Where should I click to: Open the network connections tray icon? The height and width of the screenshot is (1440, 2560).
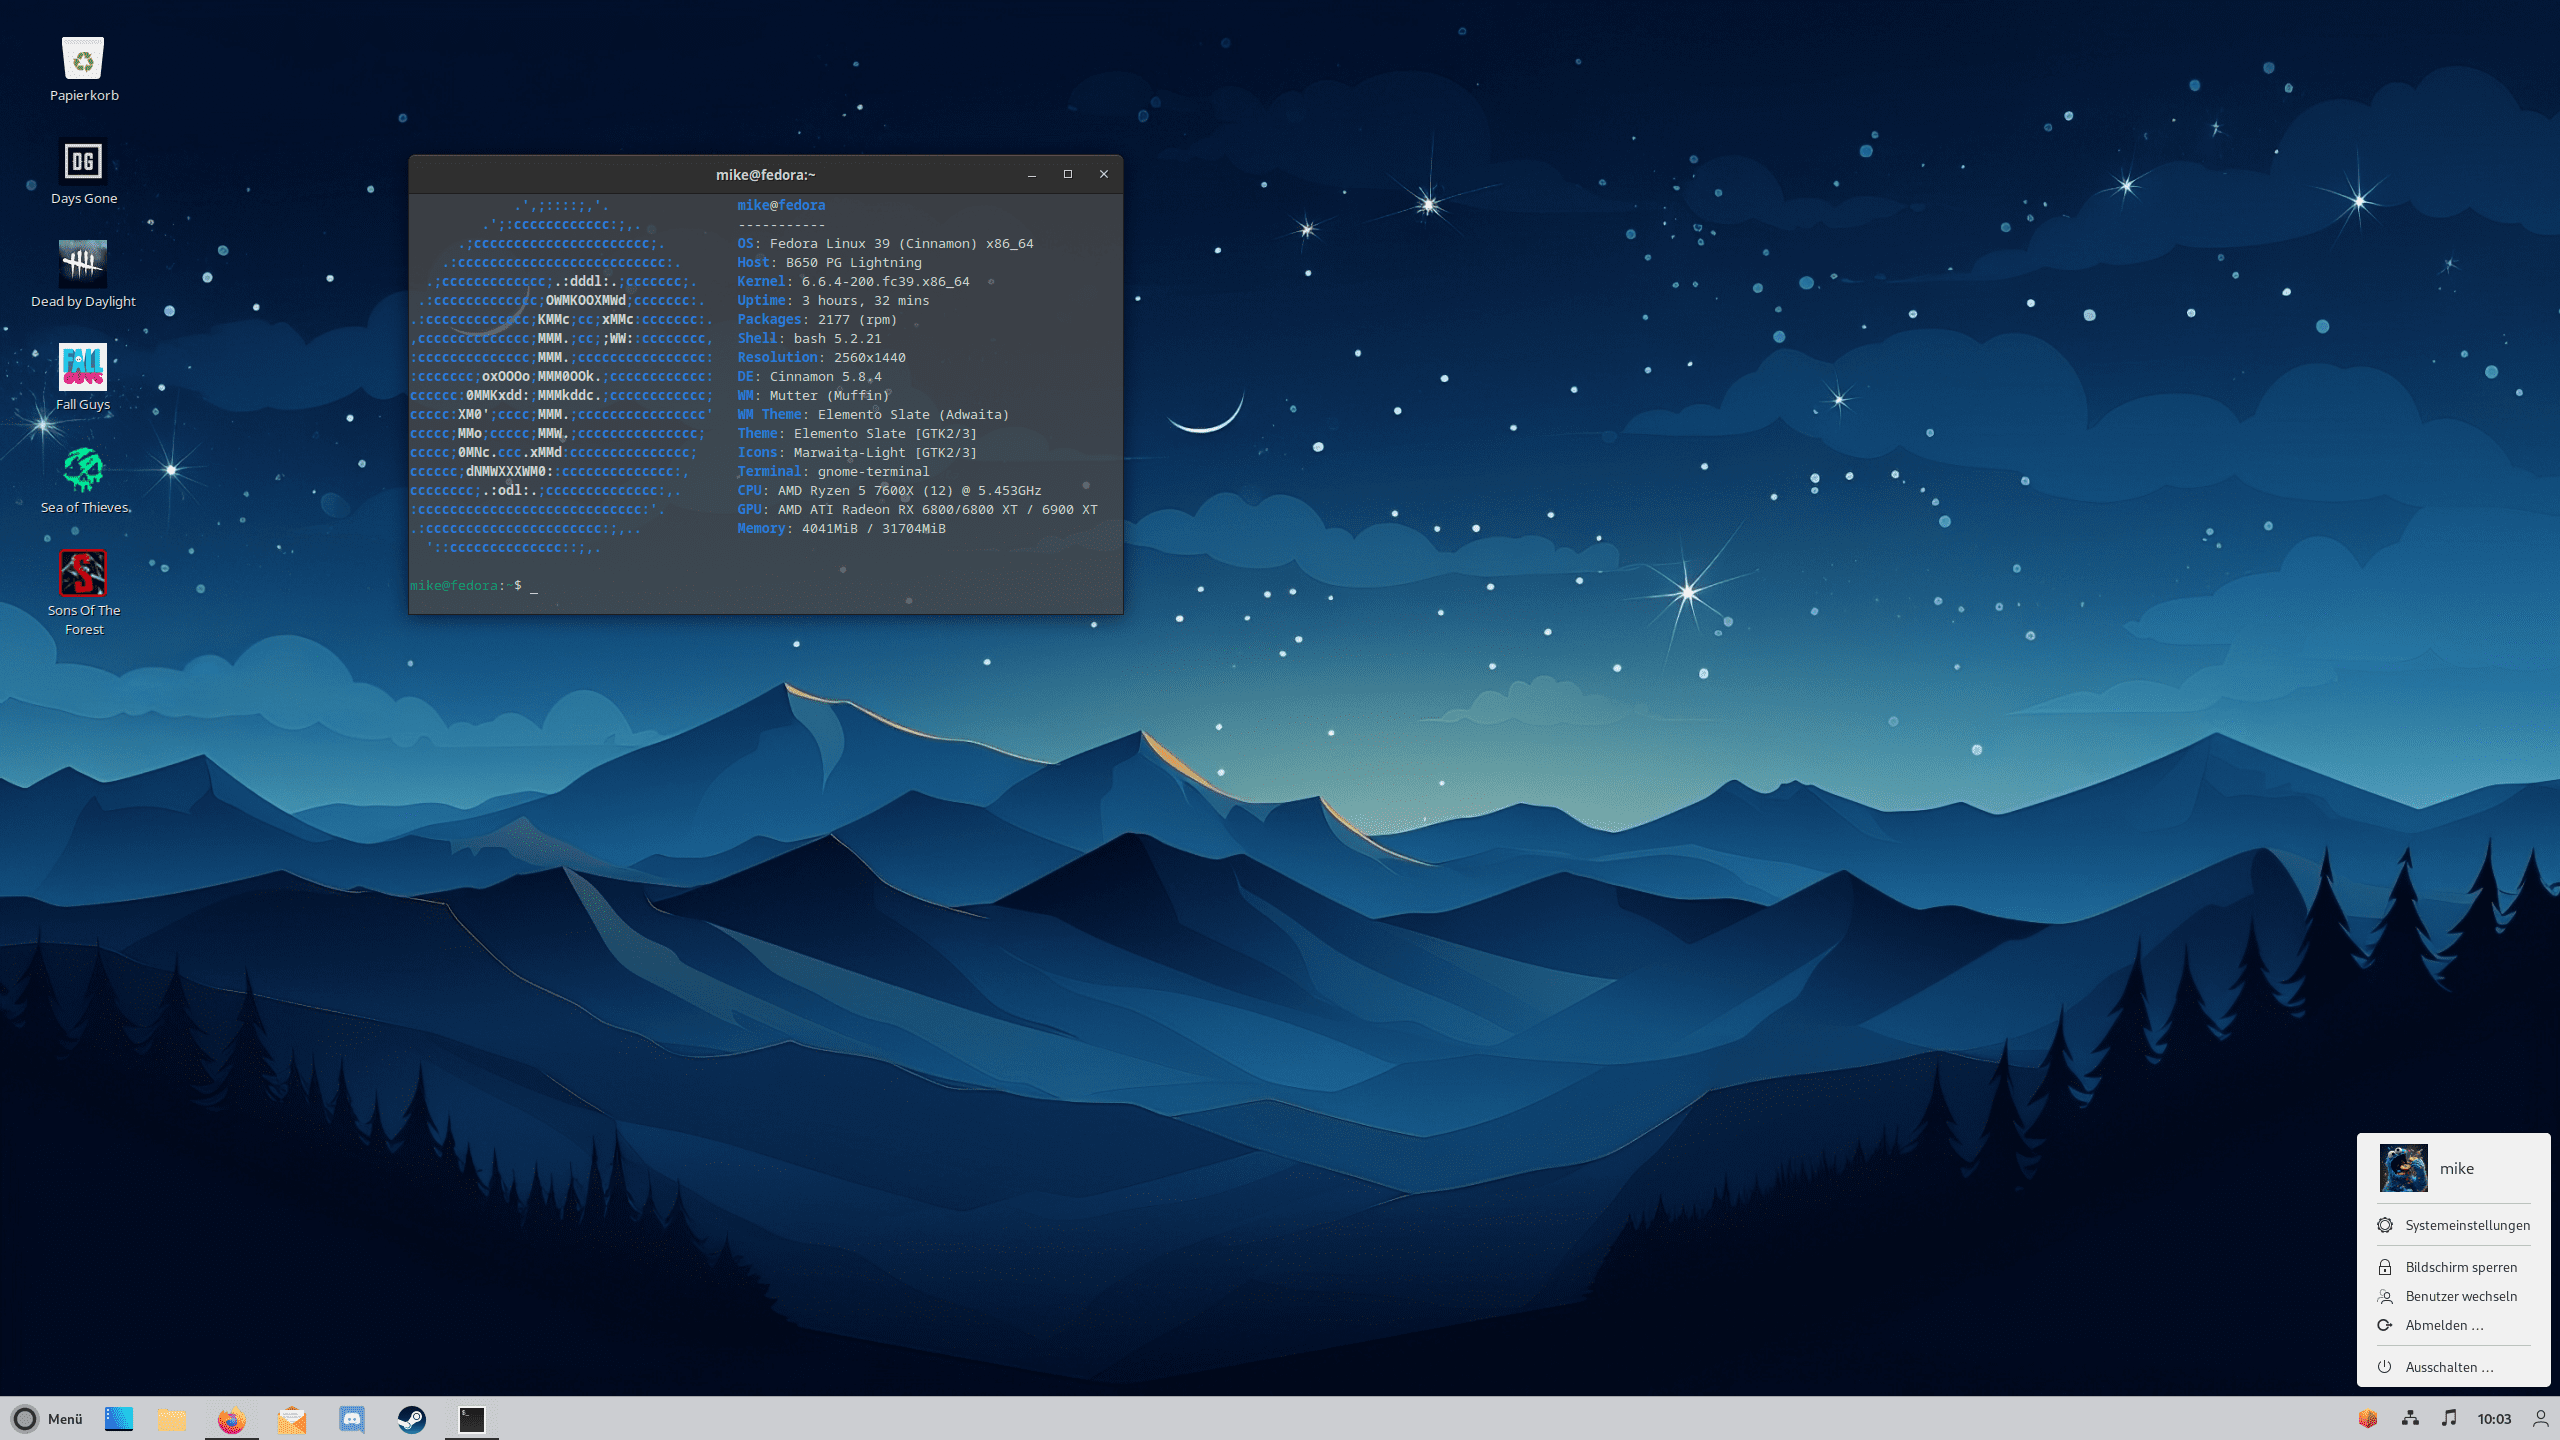(x=2410, y=1418)
